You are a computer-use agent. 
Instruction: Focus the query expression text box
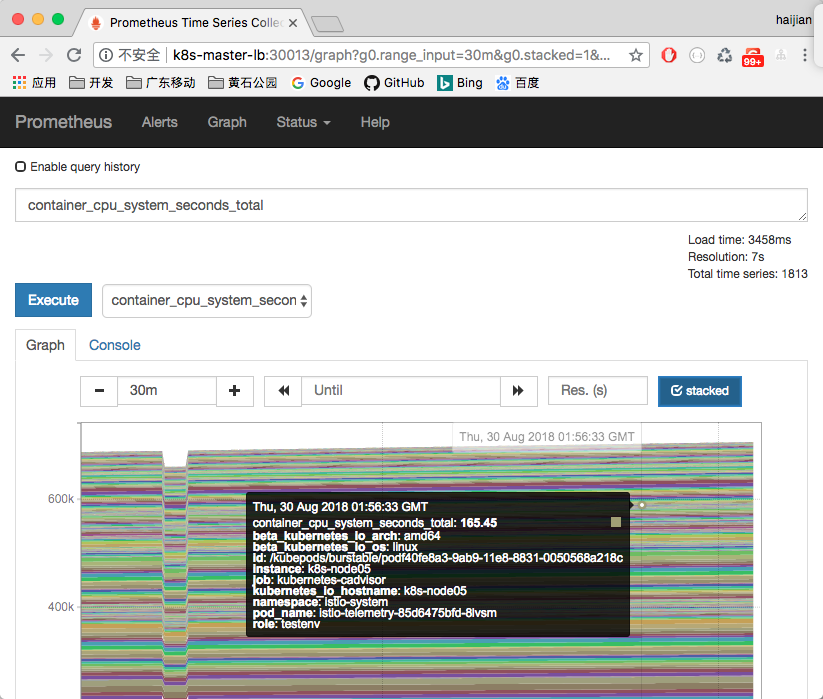(x=411, y=205)
